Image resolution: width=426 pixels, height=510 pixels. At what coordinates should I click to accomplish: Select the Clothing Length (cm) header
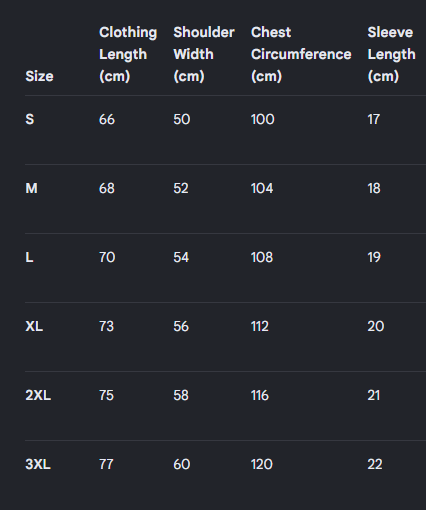point(128,54)
